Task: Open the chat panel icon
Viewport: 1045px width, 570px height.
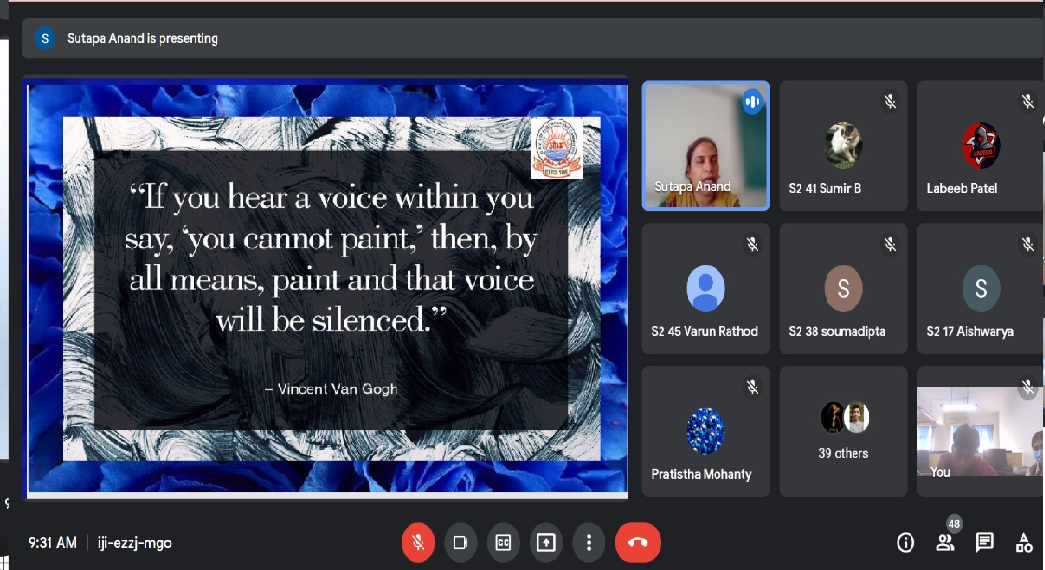Action: (x=985, y=542)
